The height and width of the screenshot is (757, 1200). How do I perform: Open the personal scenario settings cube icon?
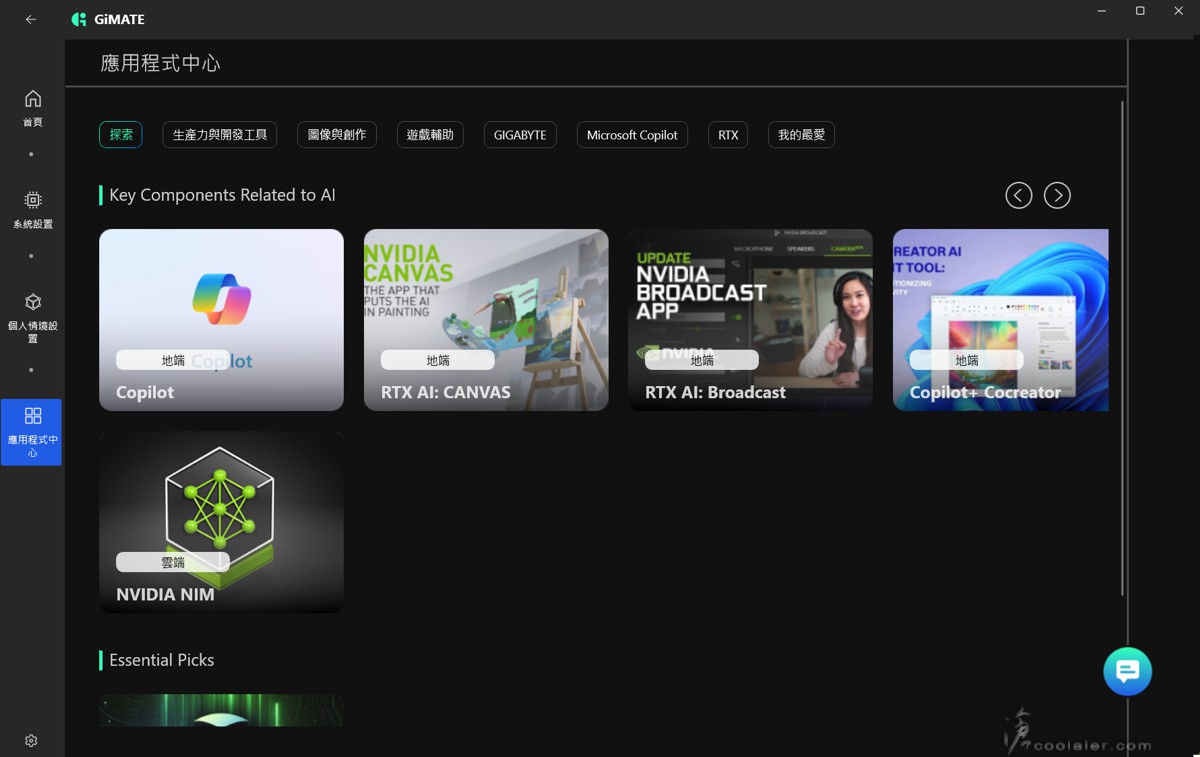click(33, 302)
